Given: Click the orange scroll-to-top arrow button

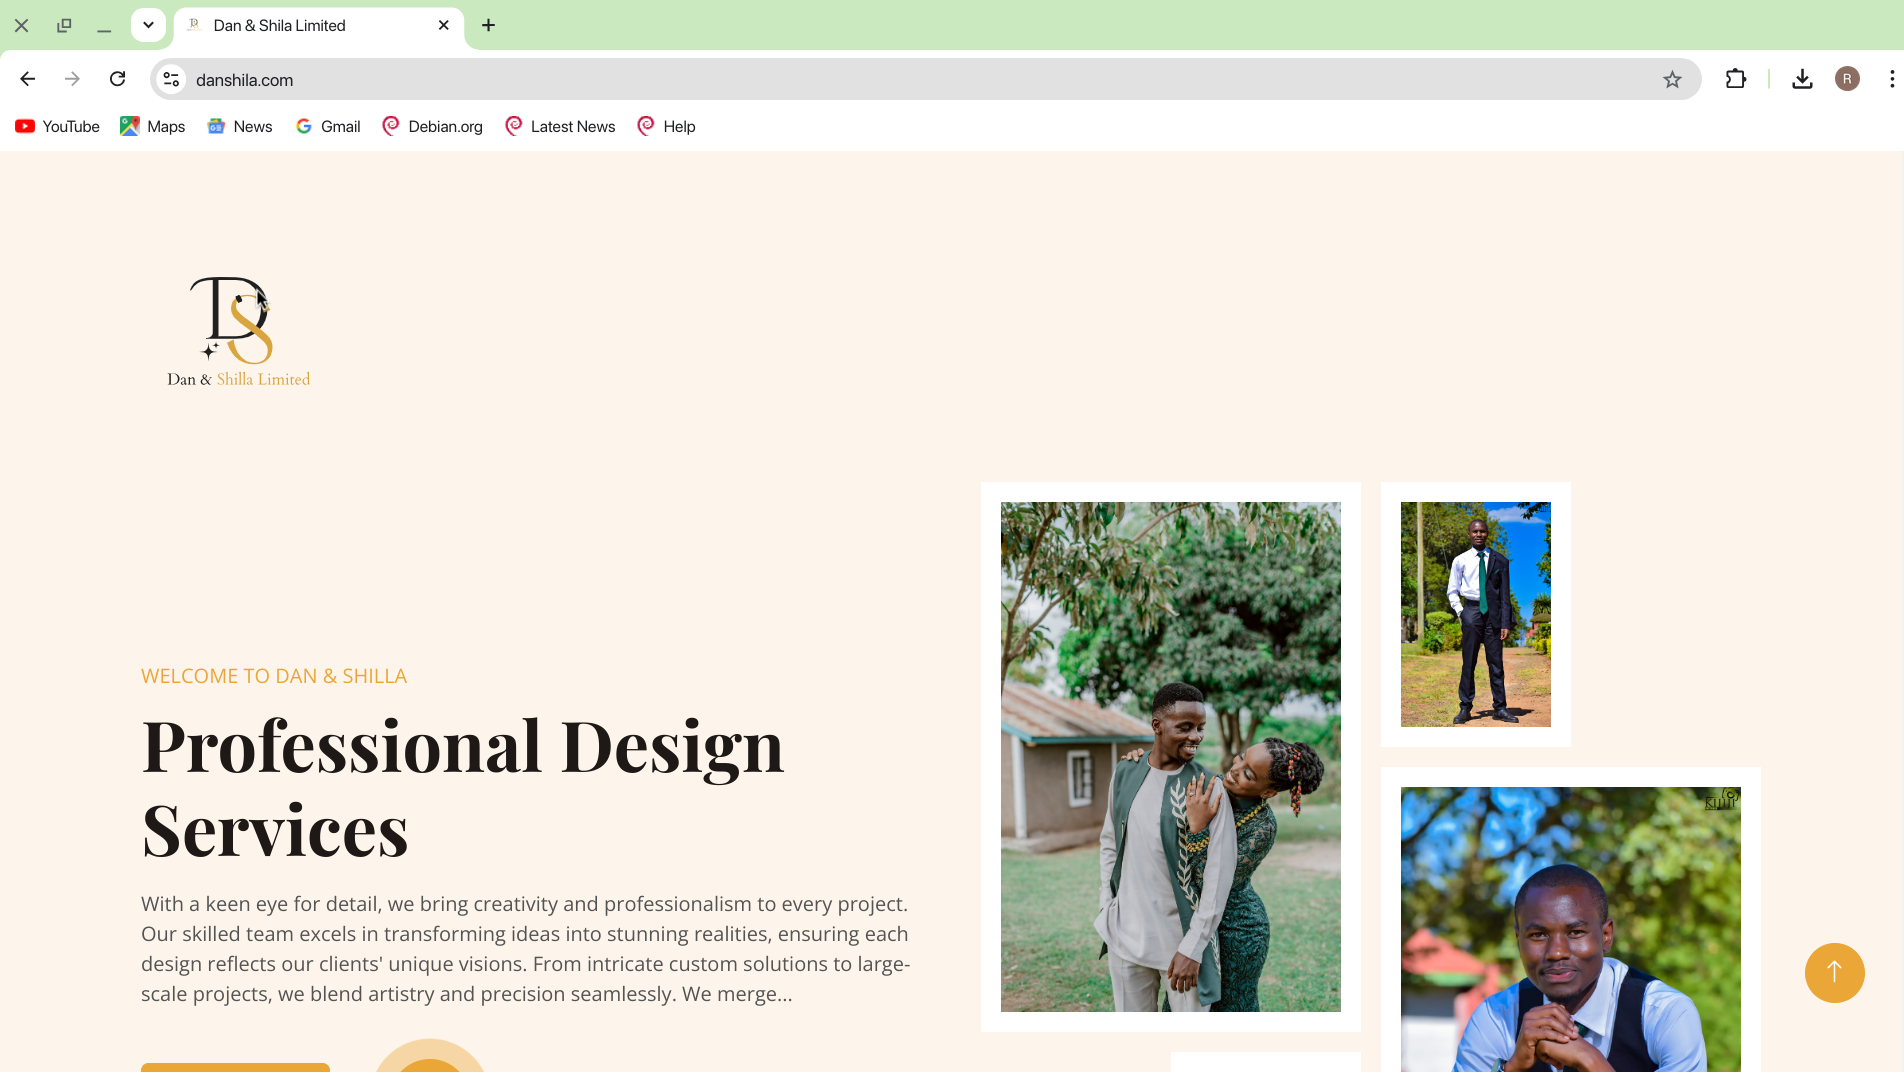Looking at the screenshot, I should tap(1834, 972).
